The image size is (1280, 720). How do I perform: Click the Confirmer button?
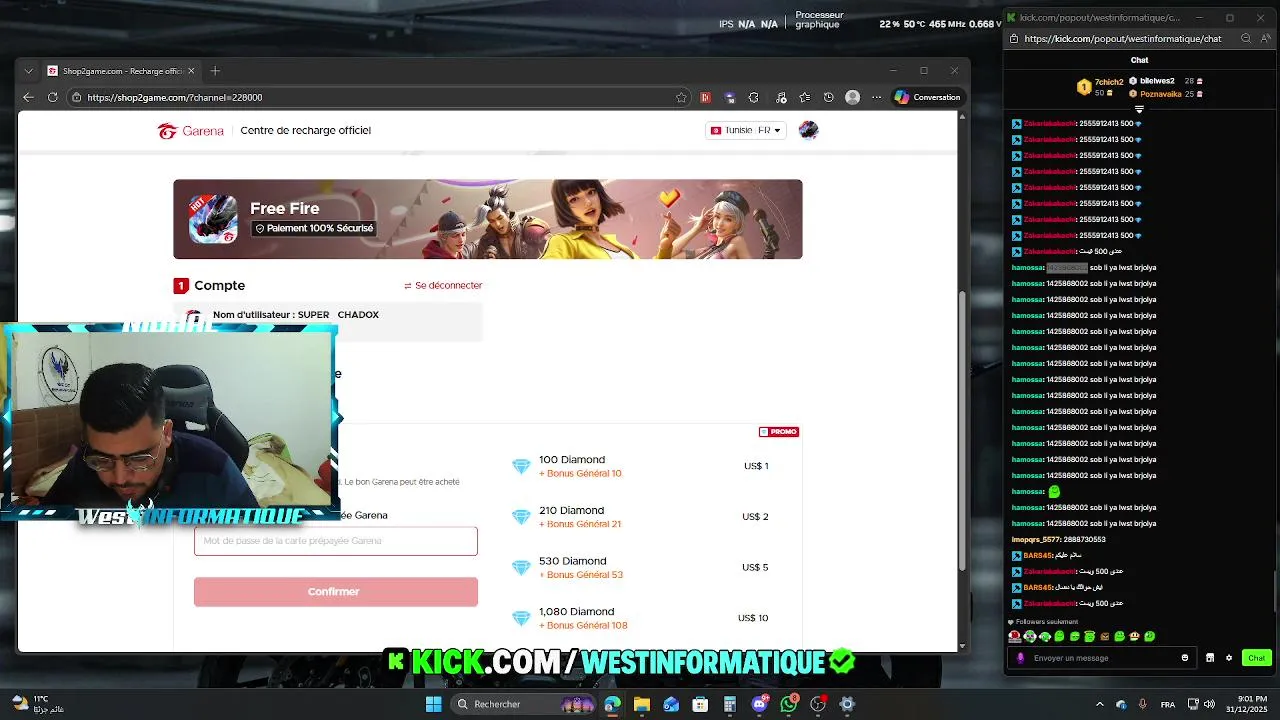(x=336, y=591)
